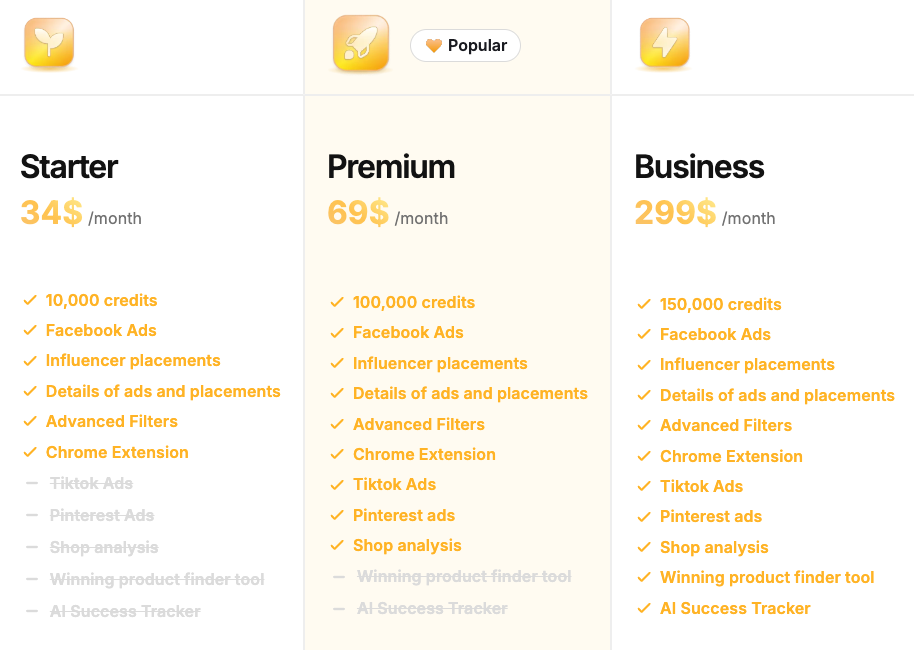Screen dimensions: 914x650
Task: Click the orange heart icon in Popular badge
Action: click(434, 45)
